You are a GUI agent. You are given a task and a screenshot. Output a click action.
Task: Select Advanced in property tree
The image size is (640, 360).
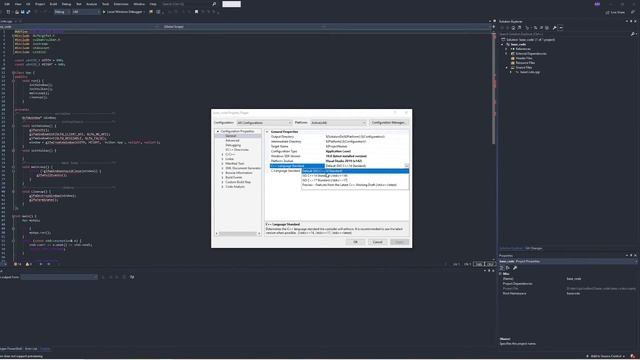[232, 140]
